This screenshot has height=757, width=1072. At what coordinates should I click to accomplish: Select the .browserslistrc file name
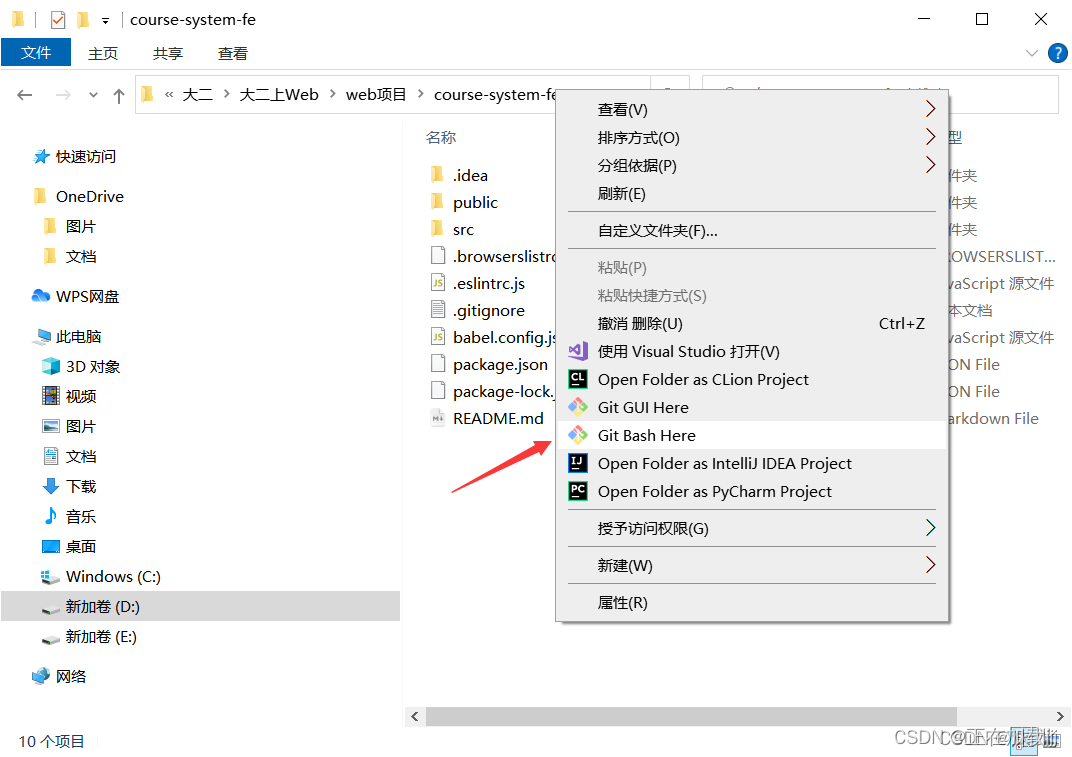click(504, 256)
